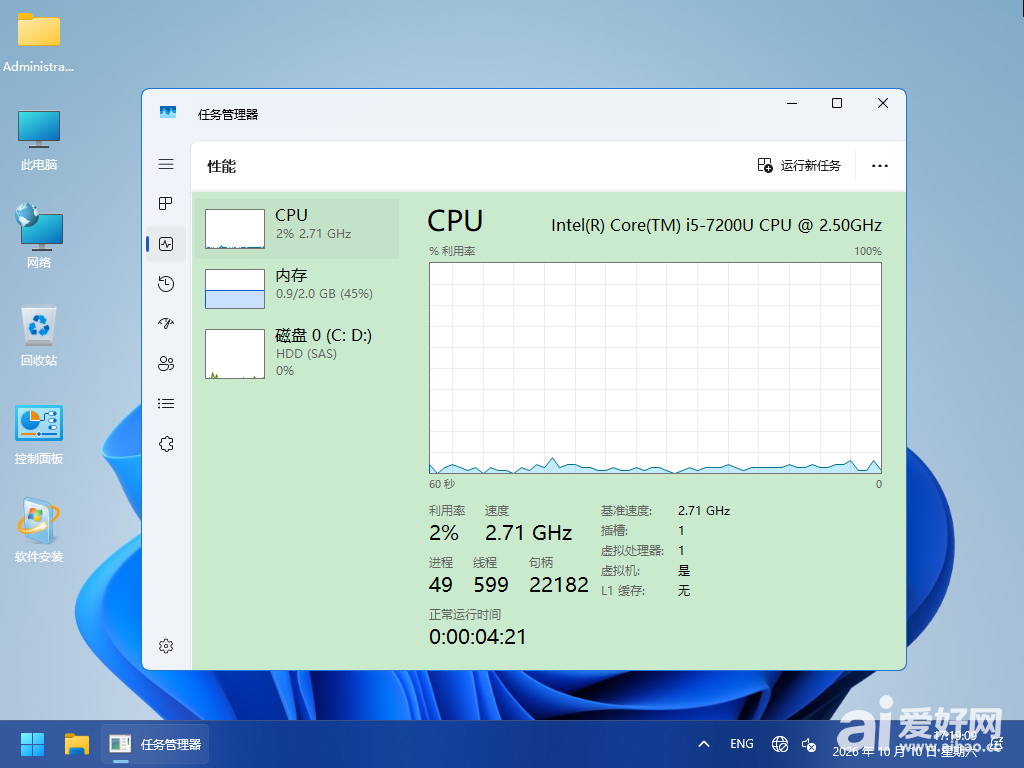Click the 2.71 GHz speed value below 速度
1024x768 pixels.
[x=528, y=533]
